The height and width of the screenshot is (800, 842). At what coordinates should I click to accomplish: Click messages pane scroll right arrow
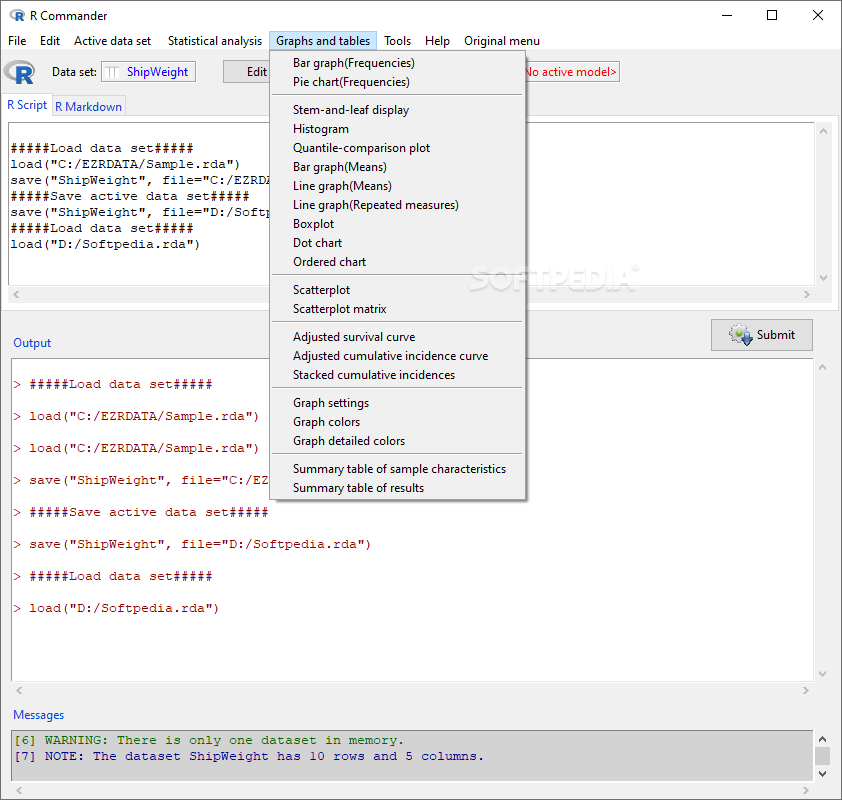click(x=805, y=790)
